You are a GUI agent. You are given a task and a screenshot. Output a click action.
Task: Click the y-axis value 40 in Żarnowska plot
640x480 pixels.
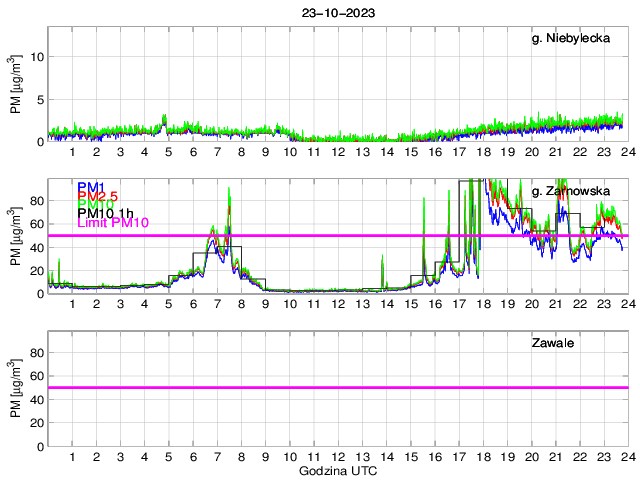37,248
